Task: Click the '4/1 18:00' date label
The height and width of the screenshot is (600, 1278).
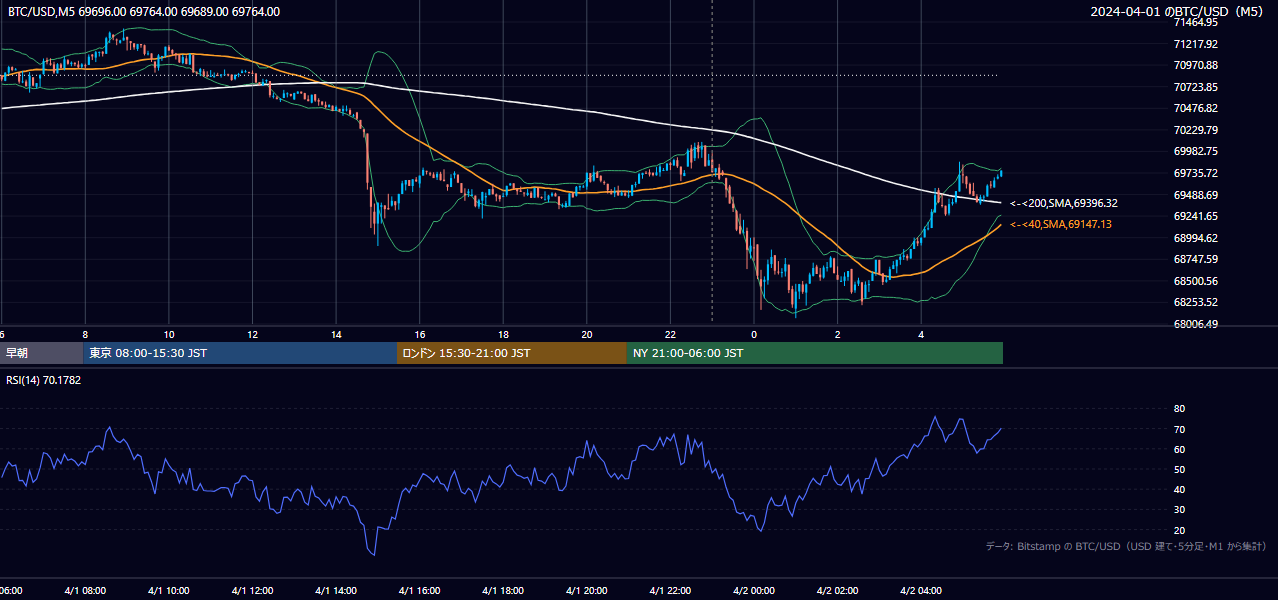Action: click(503, 591)
